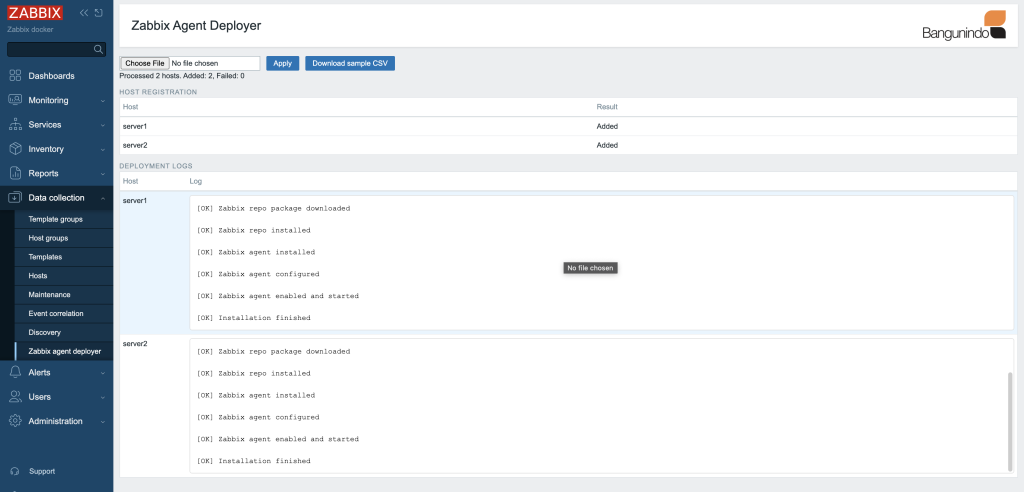Click Choose File to upload CSV
The image size is (1024, 492).
coord(145,63)
